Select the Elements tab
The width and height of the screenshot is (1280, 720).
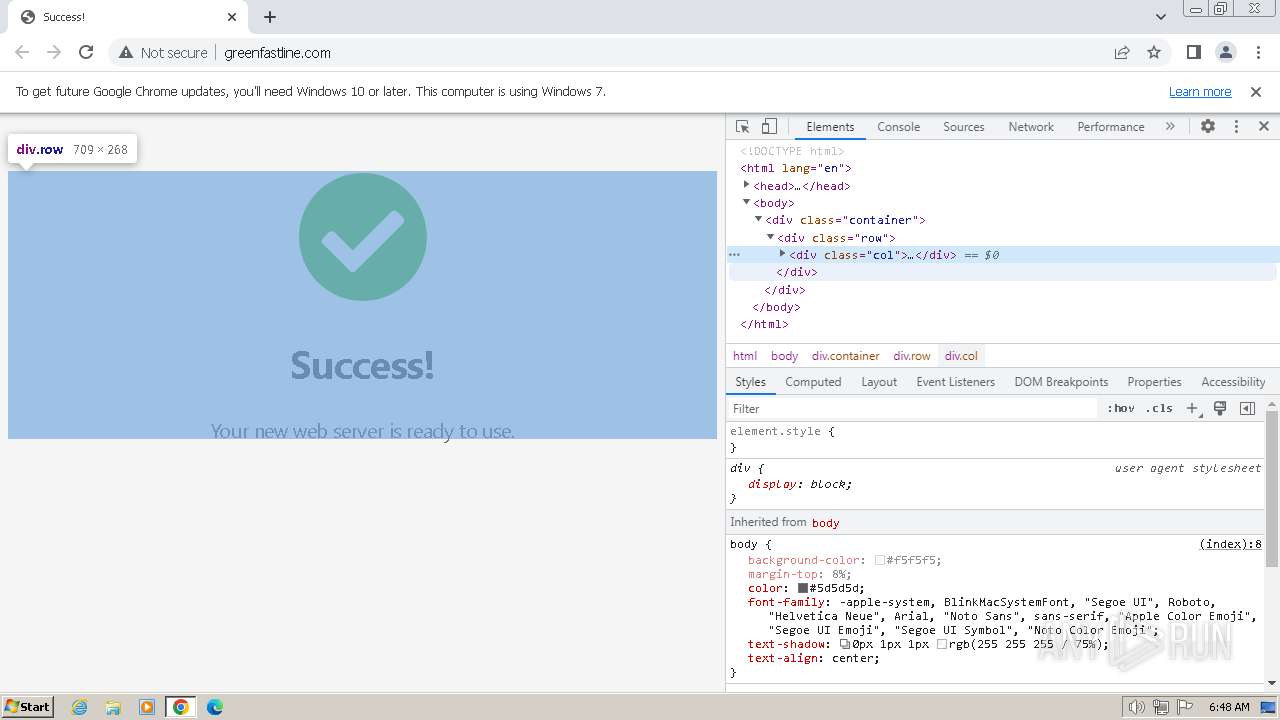coord(830,127)
